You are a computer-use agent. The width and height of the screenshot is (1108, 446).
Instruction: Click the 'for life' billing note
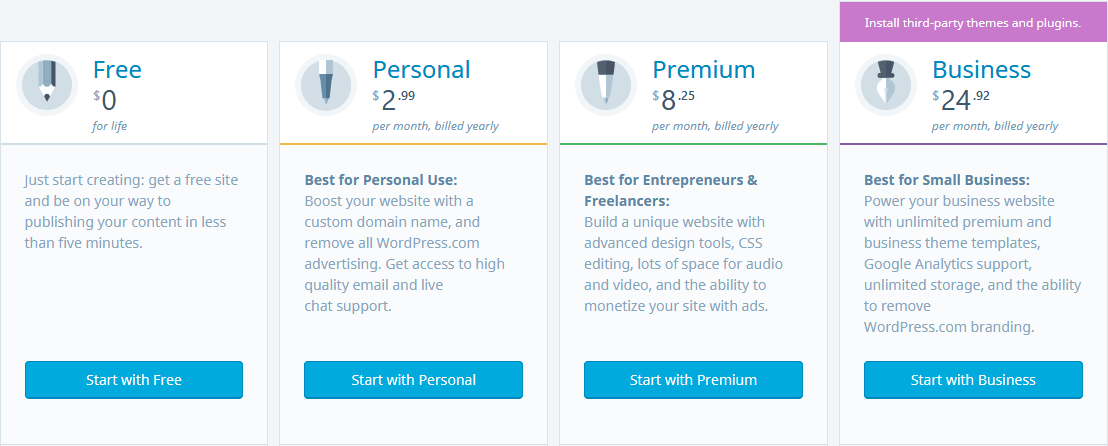110,127
